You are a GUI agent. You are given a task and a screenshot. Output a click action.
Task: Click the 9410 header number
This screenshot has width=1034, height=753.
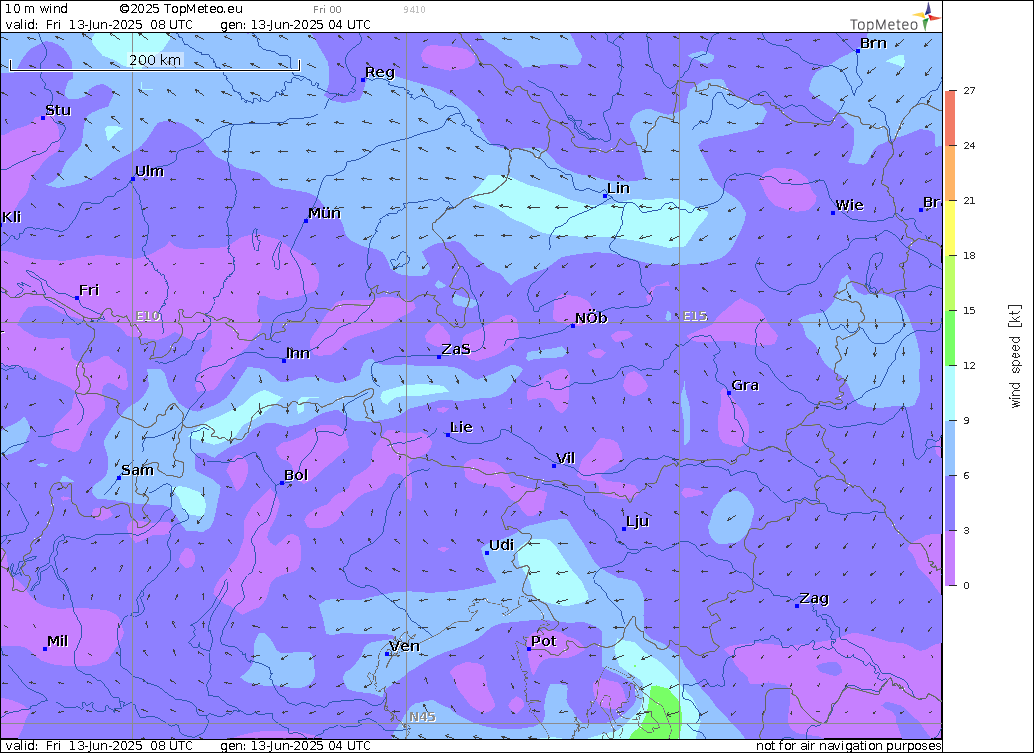click(x=414, y=9)
